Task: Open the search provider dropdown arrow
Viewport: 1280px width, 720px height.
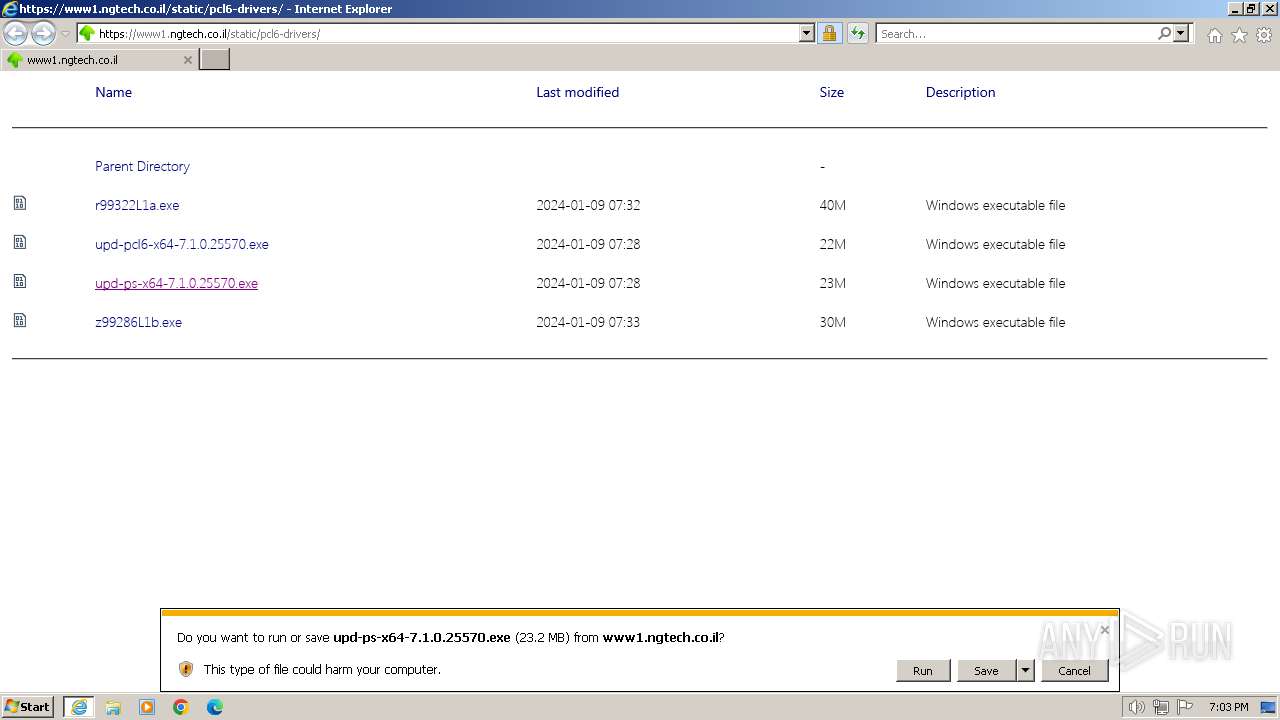Action: point(1181,34)
